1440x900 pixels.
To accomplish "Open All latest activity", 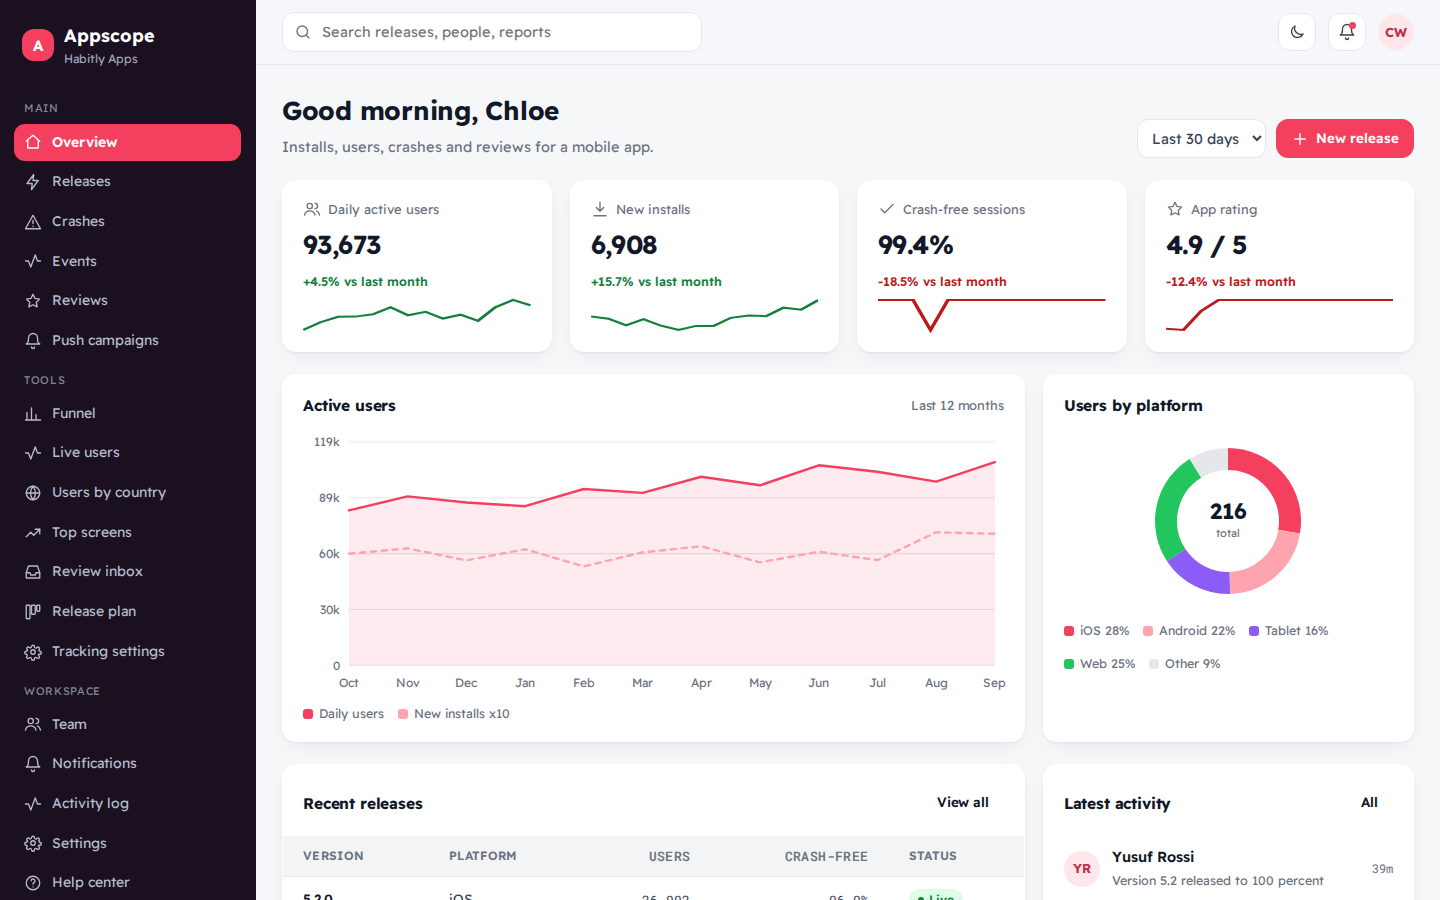I will pyautogui.click(x=1369, y=803).
